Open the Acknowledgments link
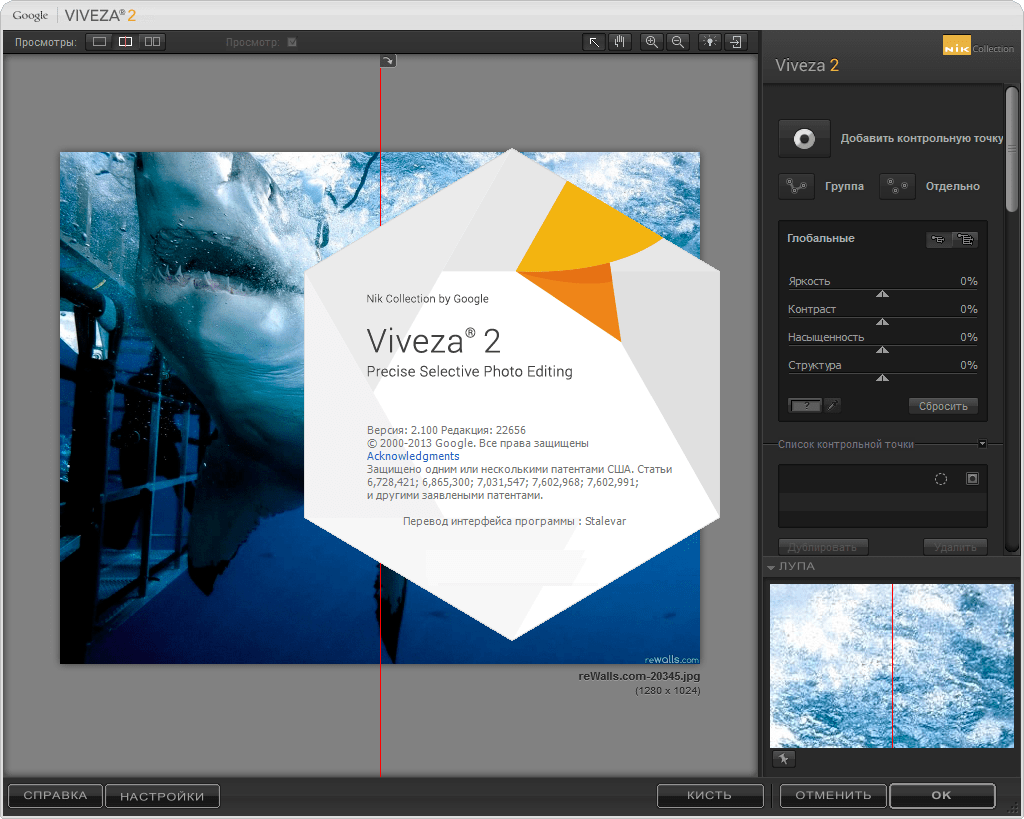The width and height of the screenshot is (1024, 819). coord(413,456)
